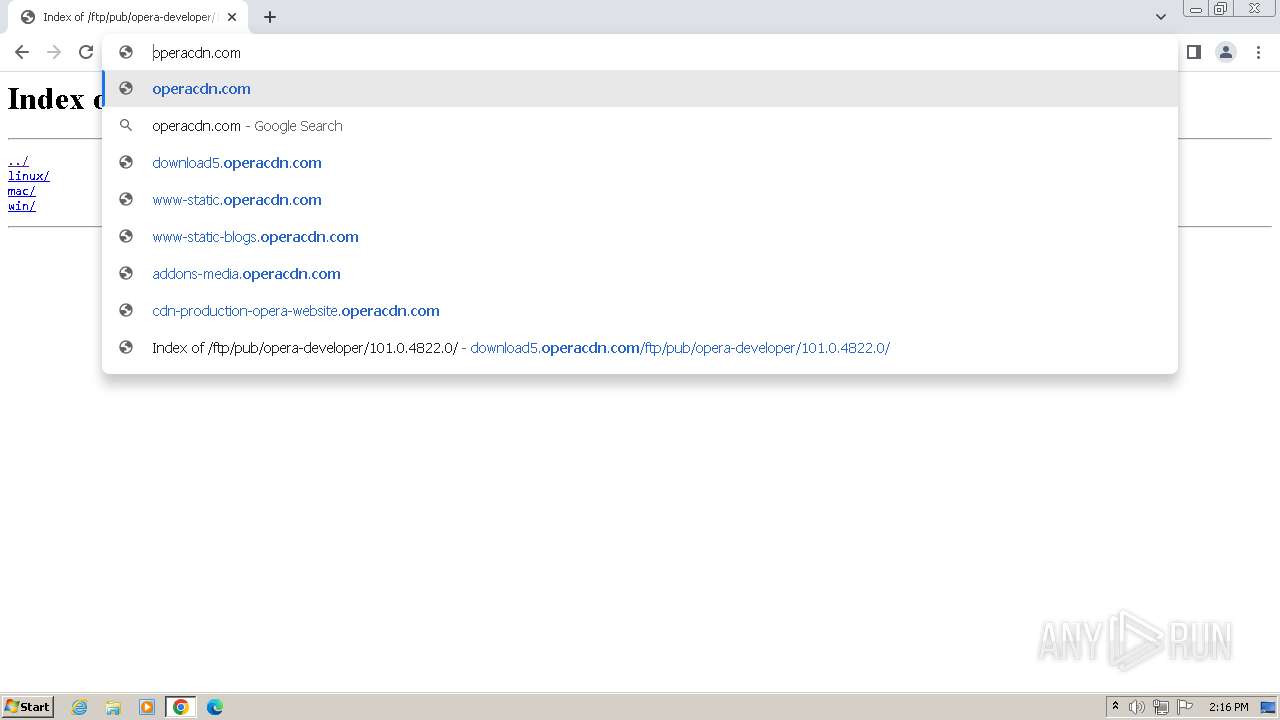
Task: Click the Show desktop button
Action: [1269, 707]
